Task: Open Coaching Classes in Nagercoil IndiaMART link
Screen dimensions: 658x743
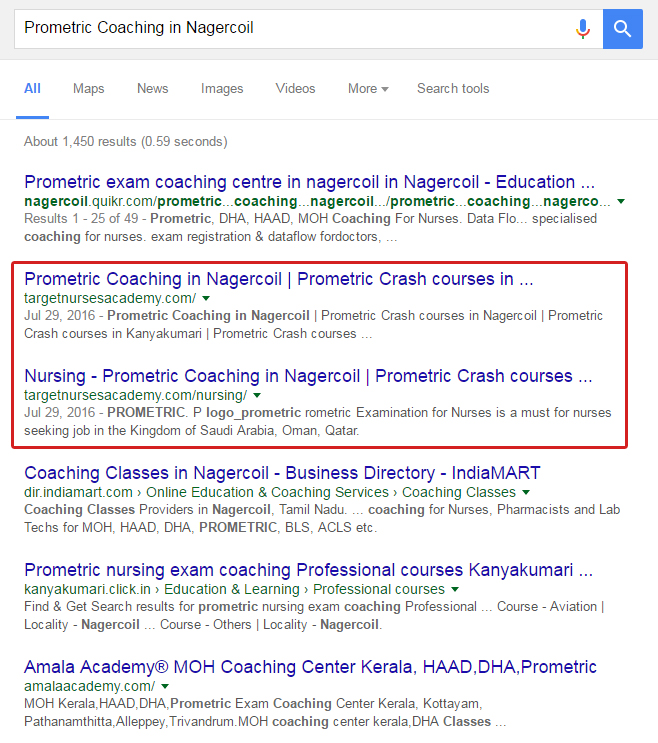Action: 282,473
